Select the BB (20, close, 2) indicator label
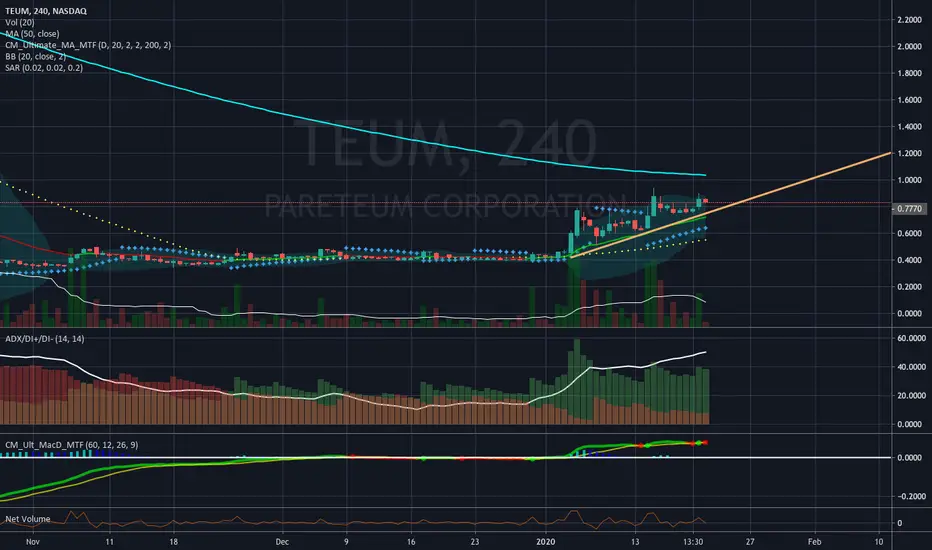Screen dimensions: 932x550 36,56
